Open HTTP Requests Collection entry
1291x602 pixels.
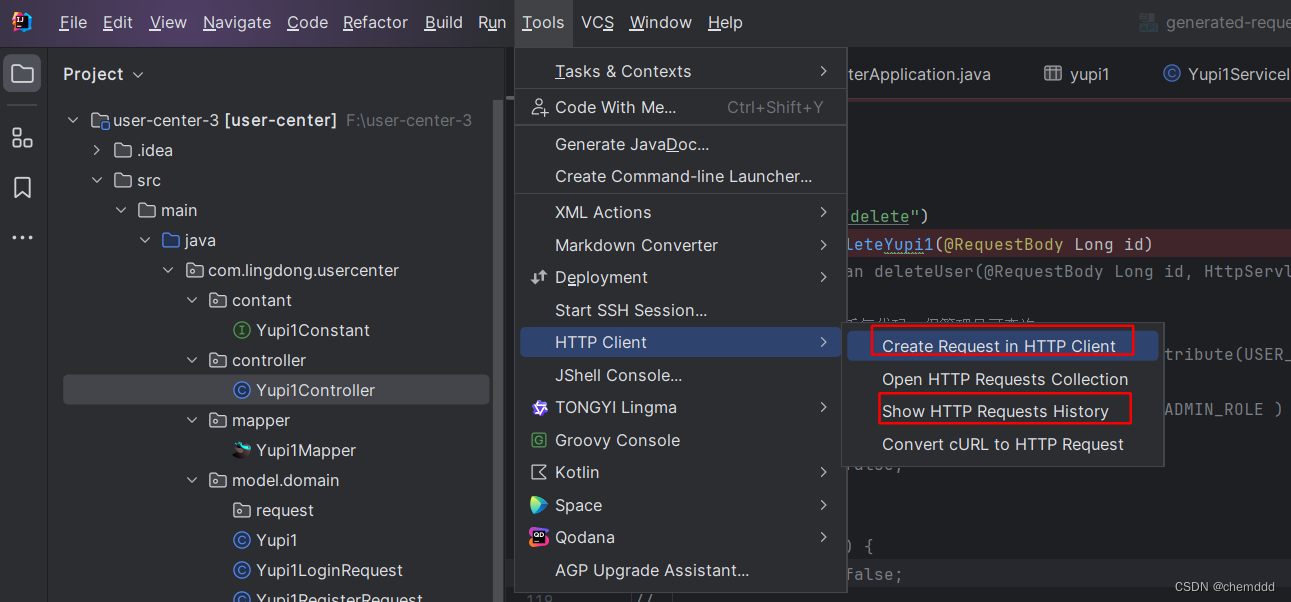pos(1004,379)
